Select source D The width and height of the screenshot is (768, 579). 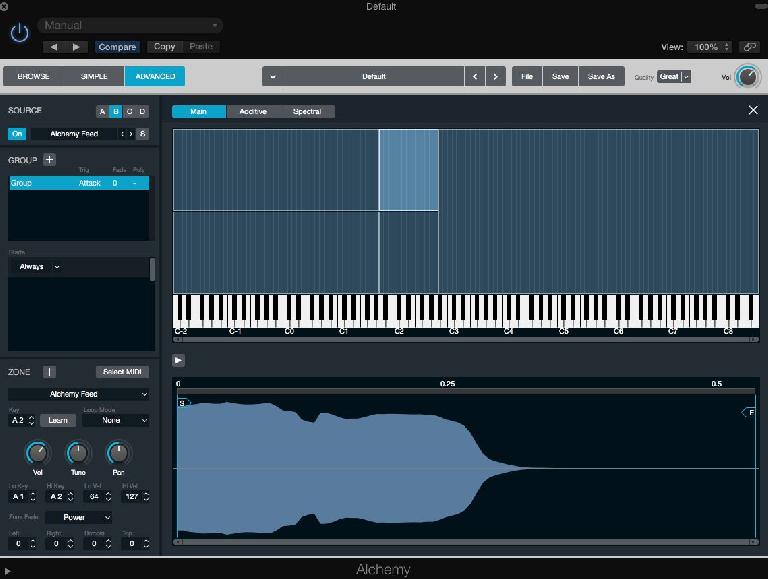(x=143, y=112)
